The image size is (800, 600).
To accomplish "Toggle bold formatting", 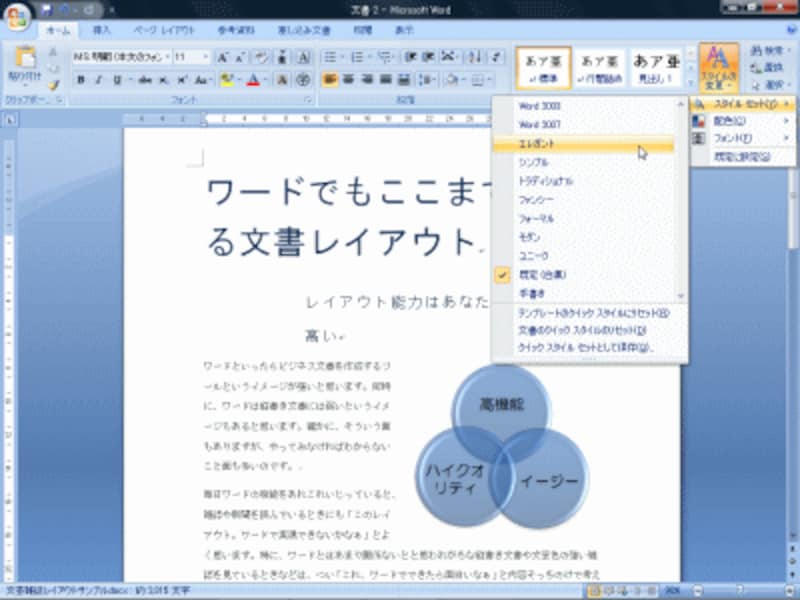I will [x=81, y=77].
